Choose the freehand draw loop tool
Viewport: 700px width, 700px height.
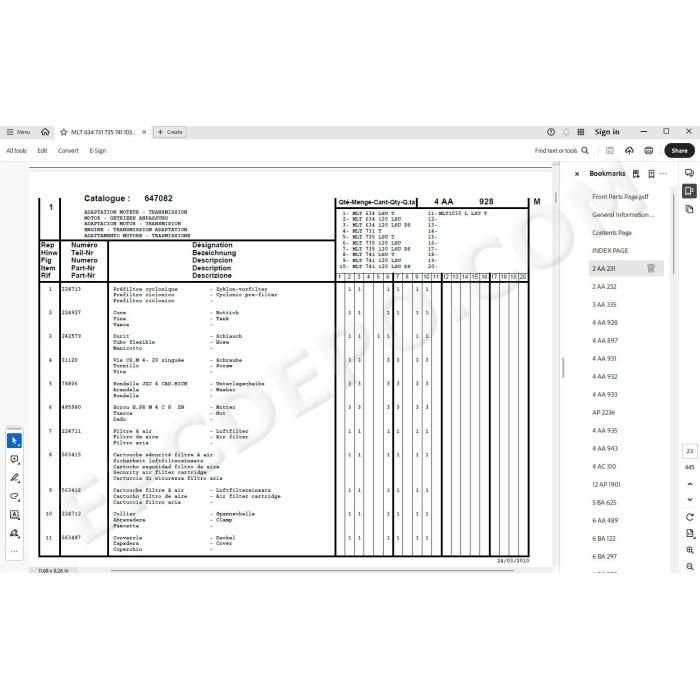[x=14, y=496]
